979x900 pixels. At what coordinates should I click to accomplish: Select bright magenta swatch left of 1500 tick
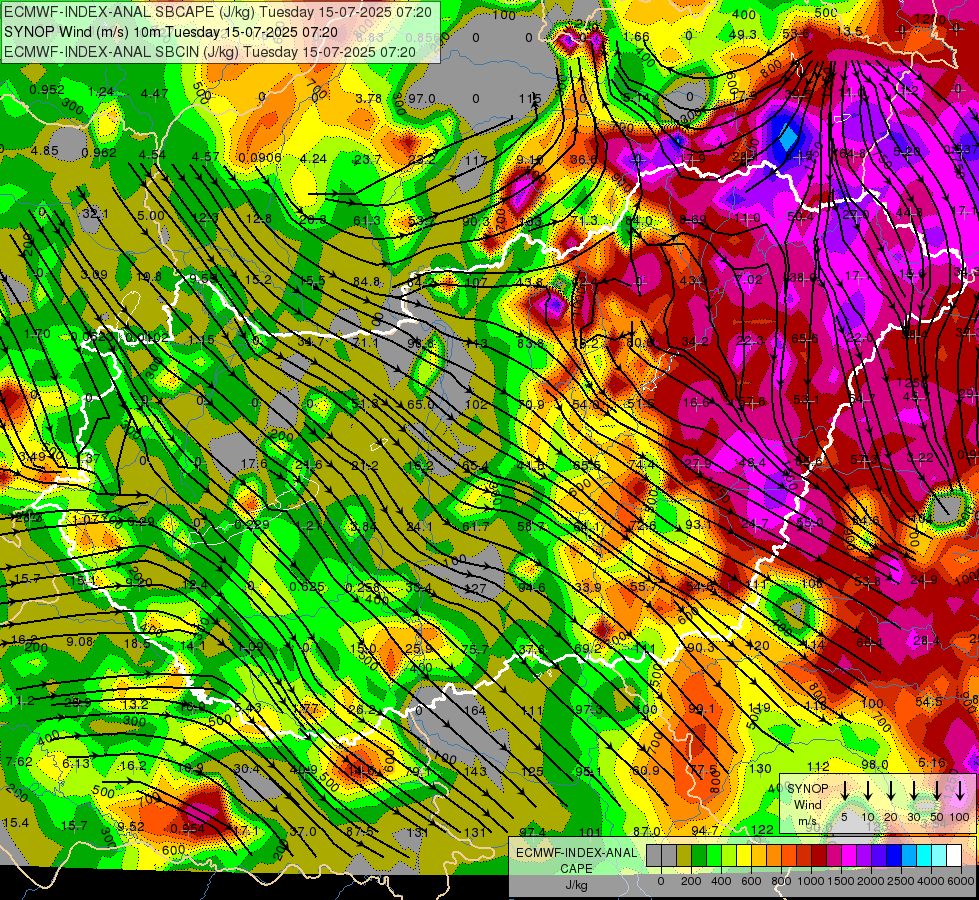849,856
